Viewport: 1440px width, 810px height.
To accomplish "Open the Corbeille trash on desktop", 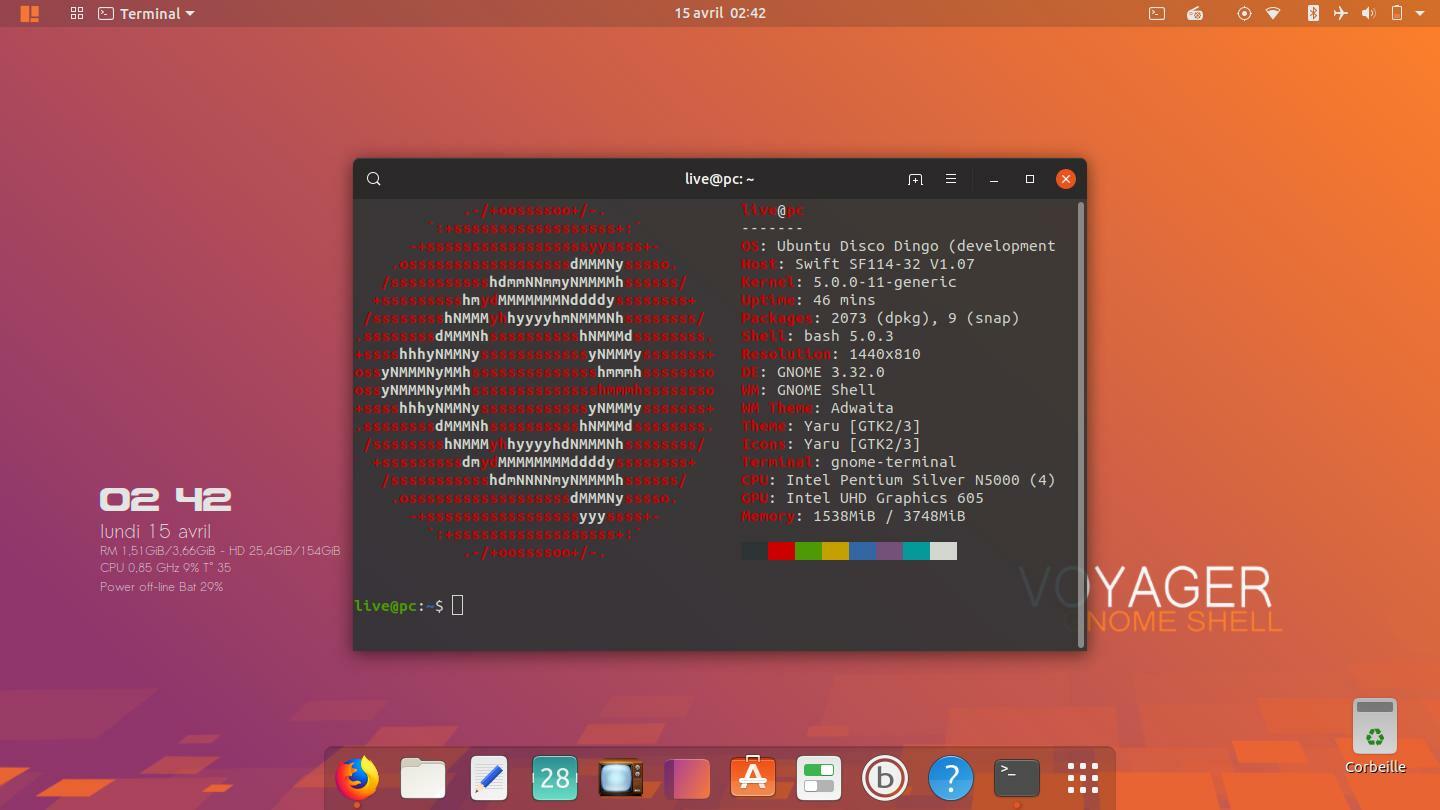I will click(1375, 737).
